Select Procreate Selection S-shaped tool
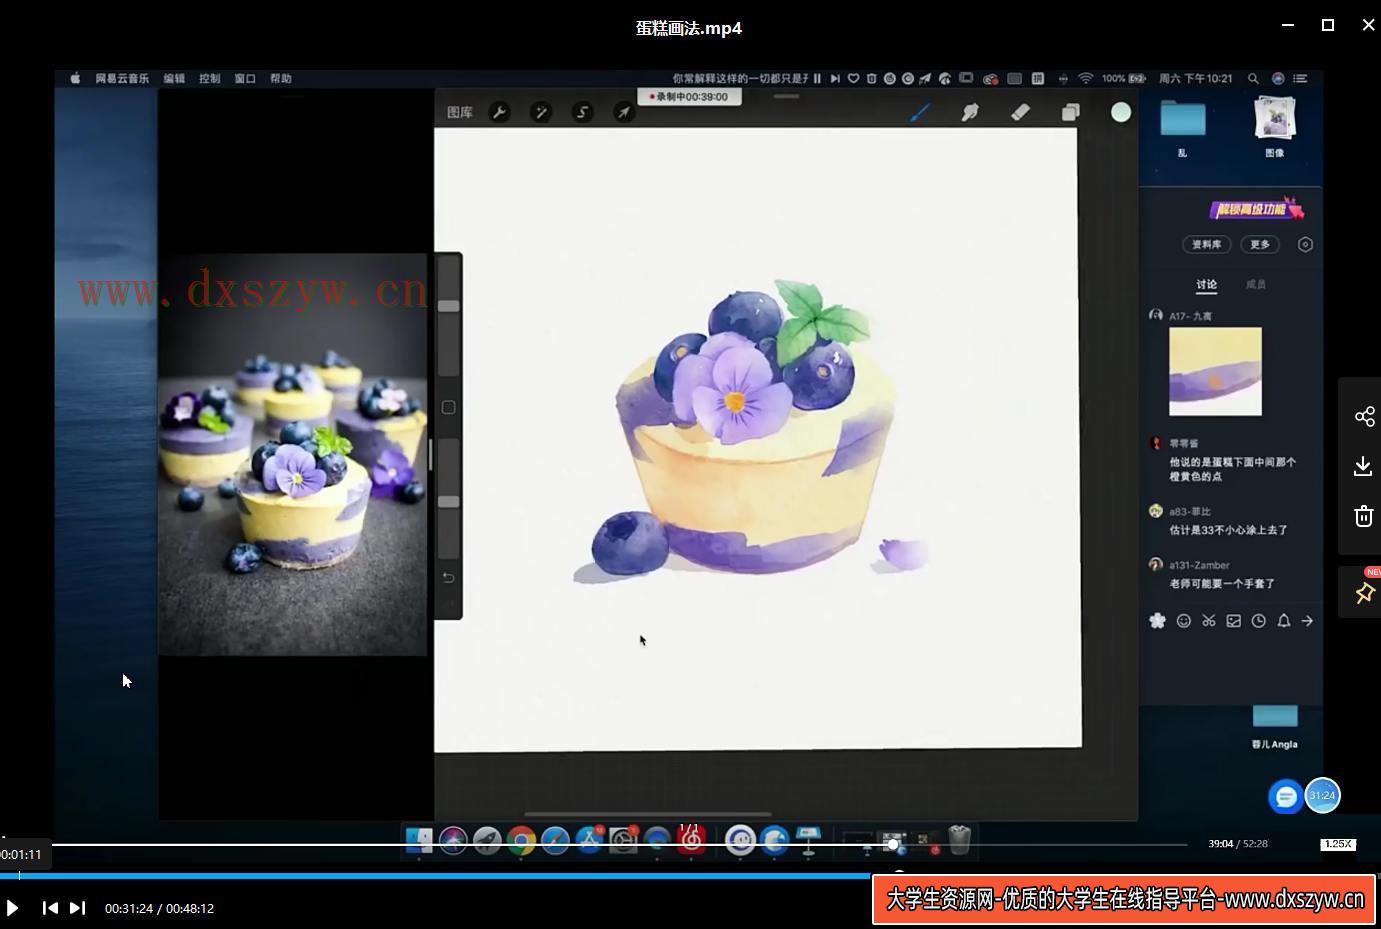The image size is (1381, 929). click(x=582, y=112)
